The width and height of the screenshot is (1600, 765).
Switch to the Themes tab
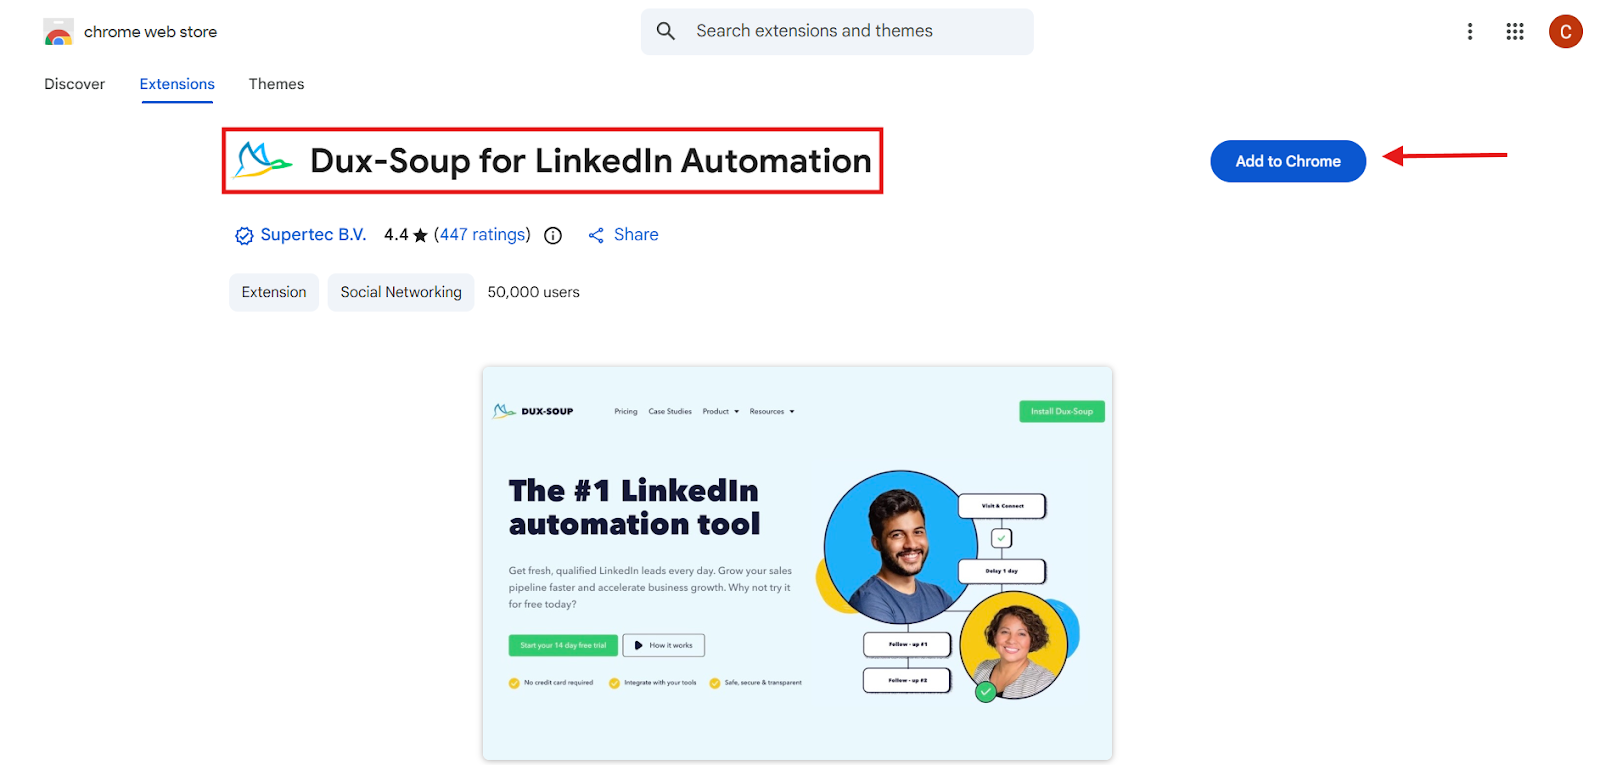pos(276,84)
